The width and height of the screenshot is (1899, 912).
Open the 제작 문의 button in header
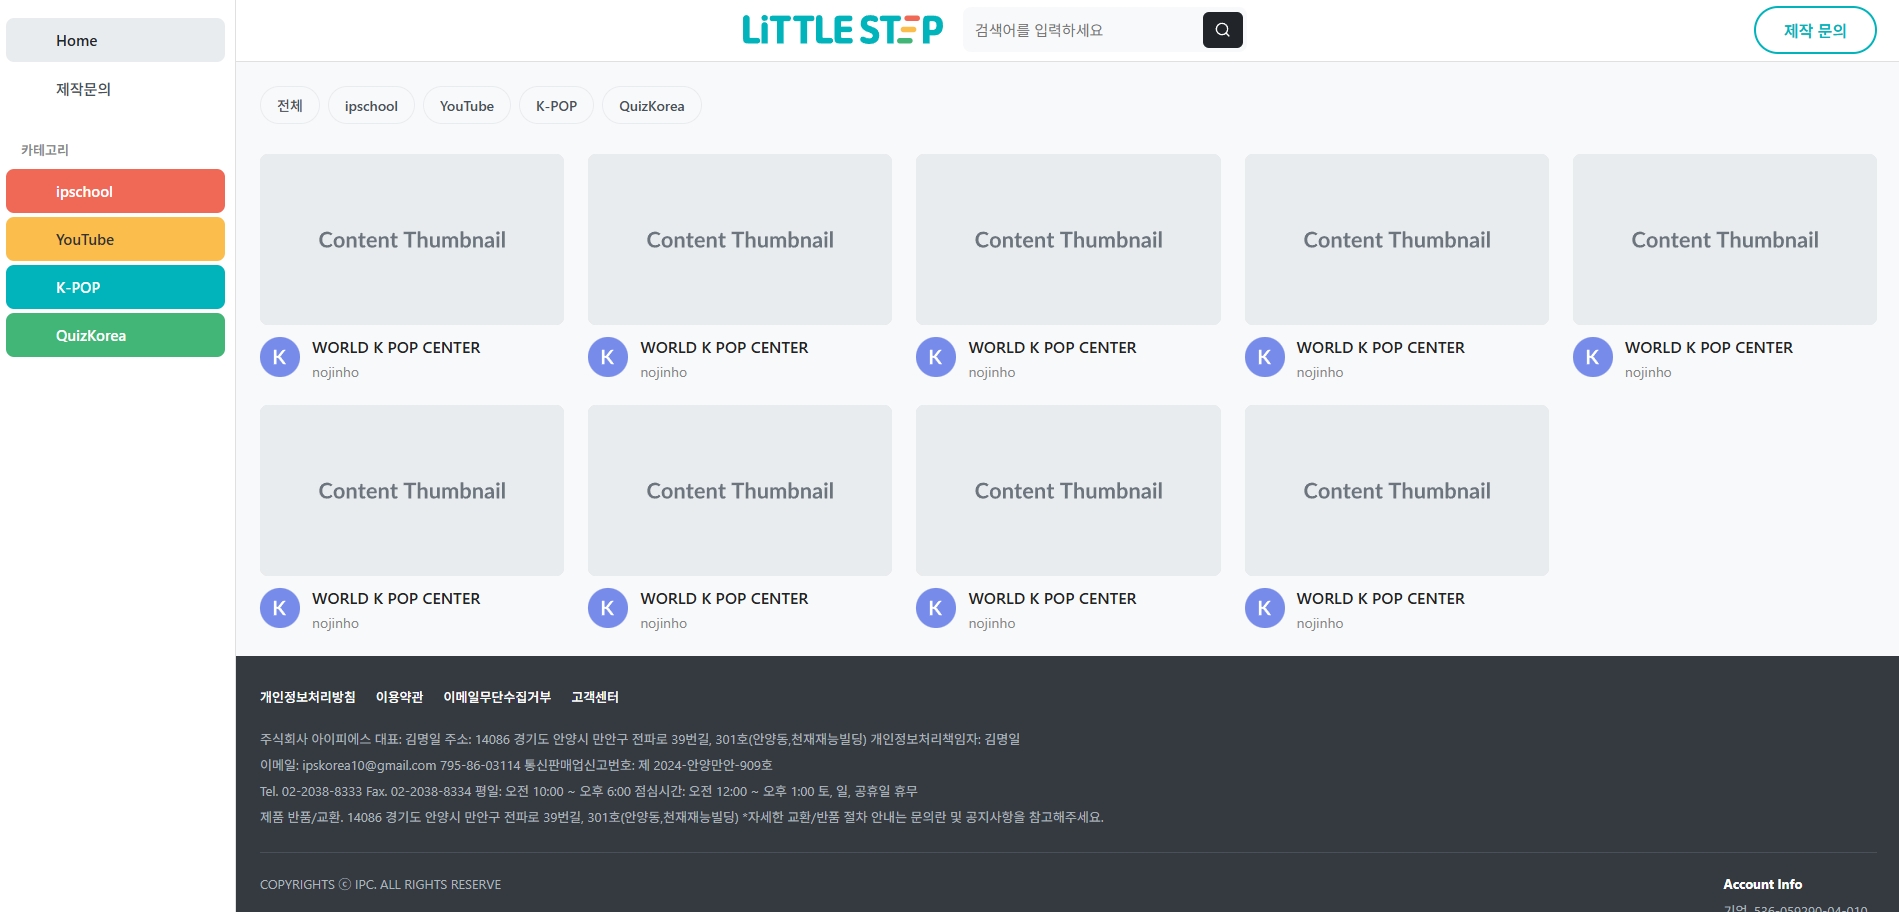[x=1814, y=31]
